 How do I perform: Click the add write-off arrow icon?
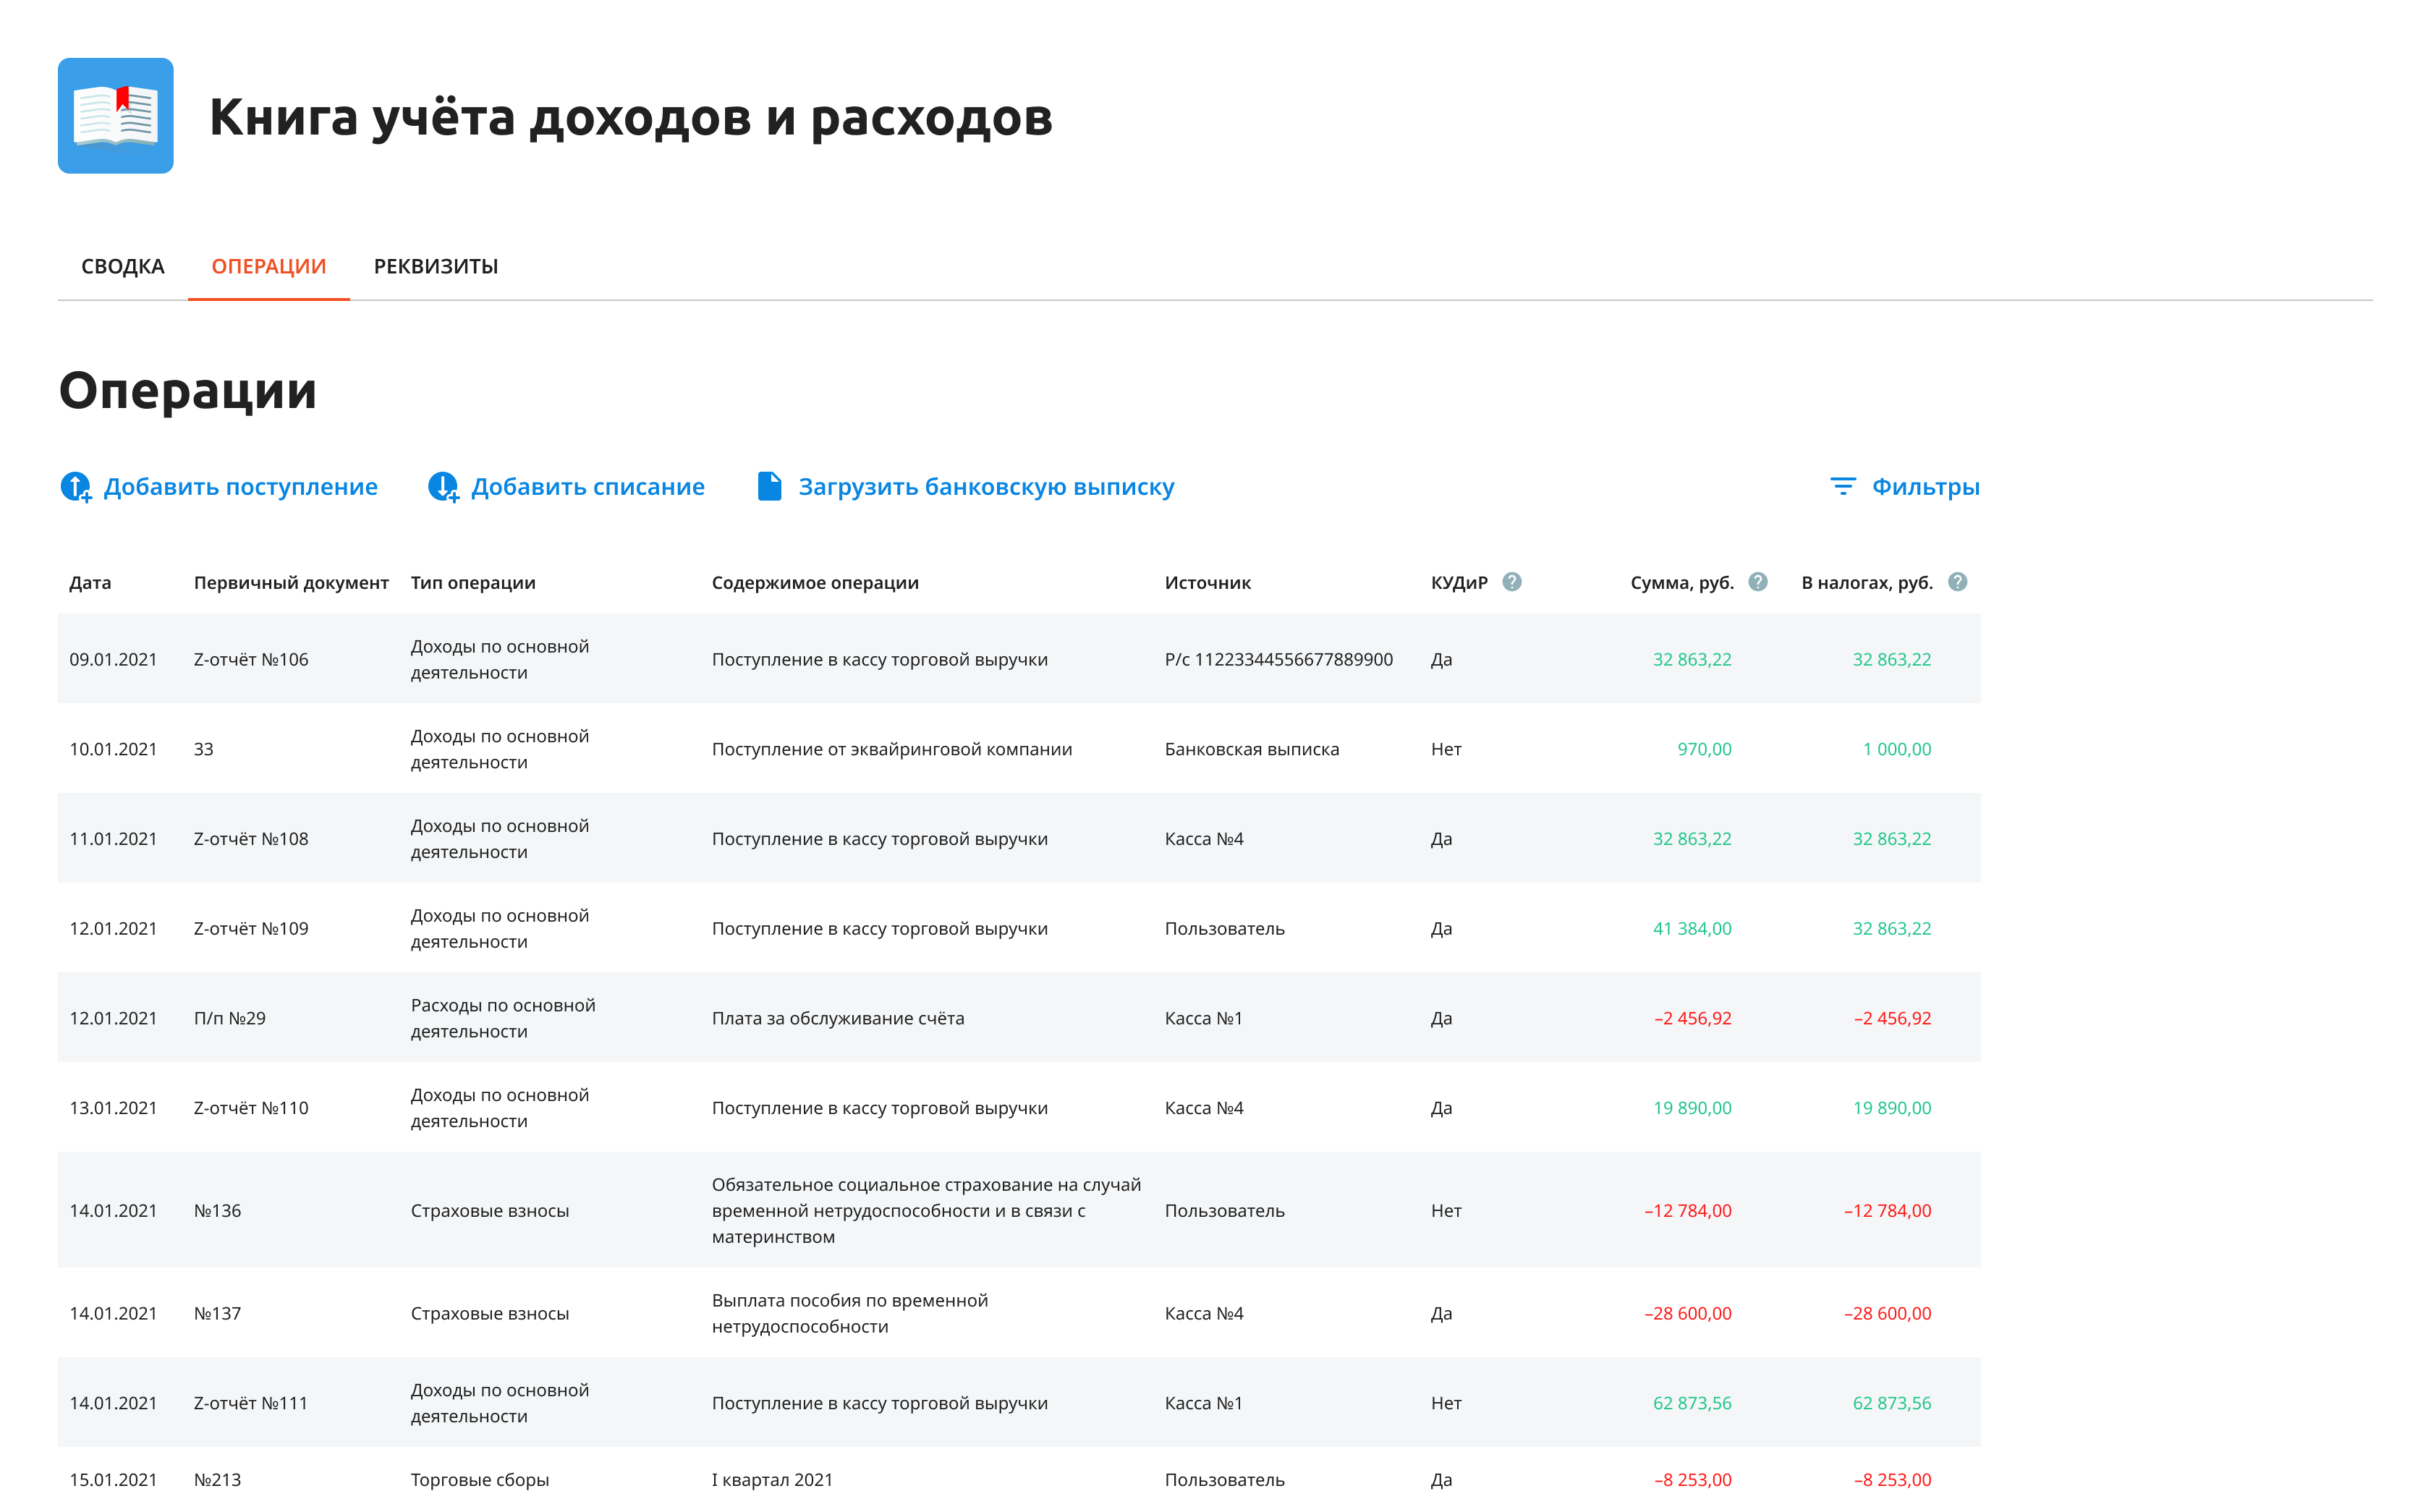click(x=443, y=487)
